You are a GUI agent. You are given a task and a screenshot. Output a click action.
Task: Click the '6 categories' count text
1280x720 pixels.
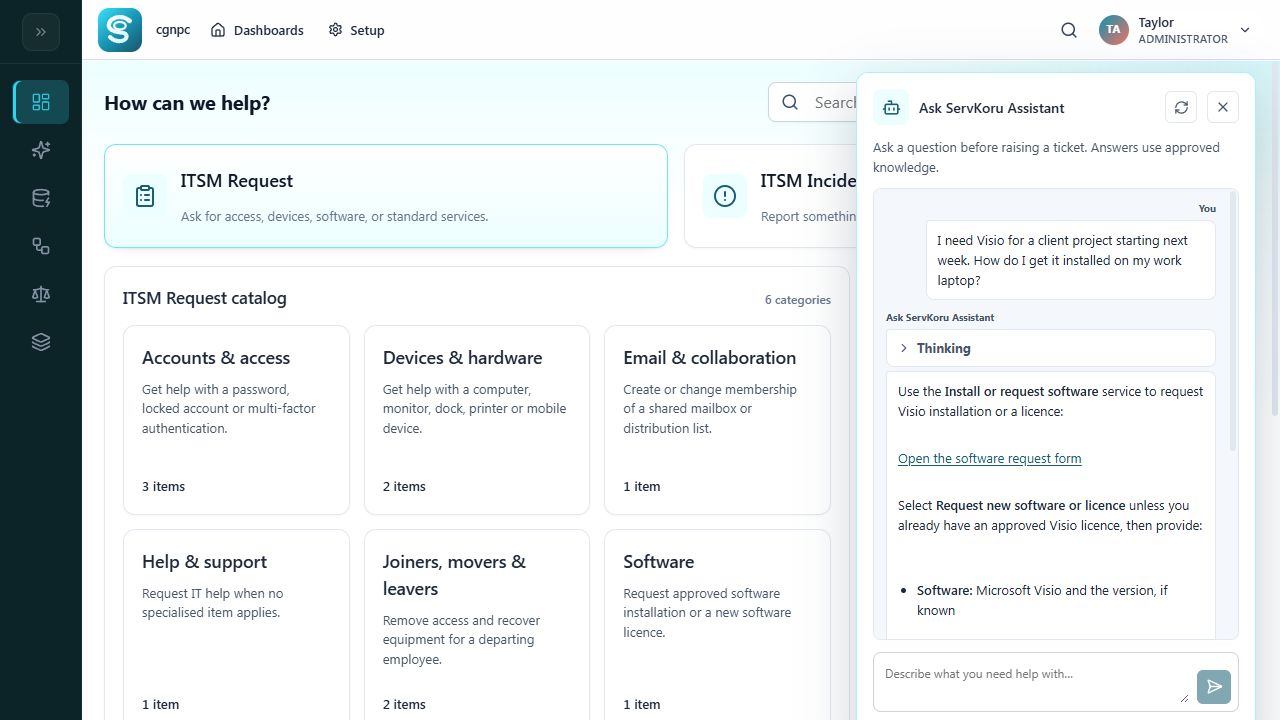tap(798, 299)
